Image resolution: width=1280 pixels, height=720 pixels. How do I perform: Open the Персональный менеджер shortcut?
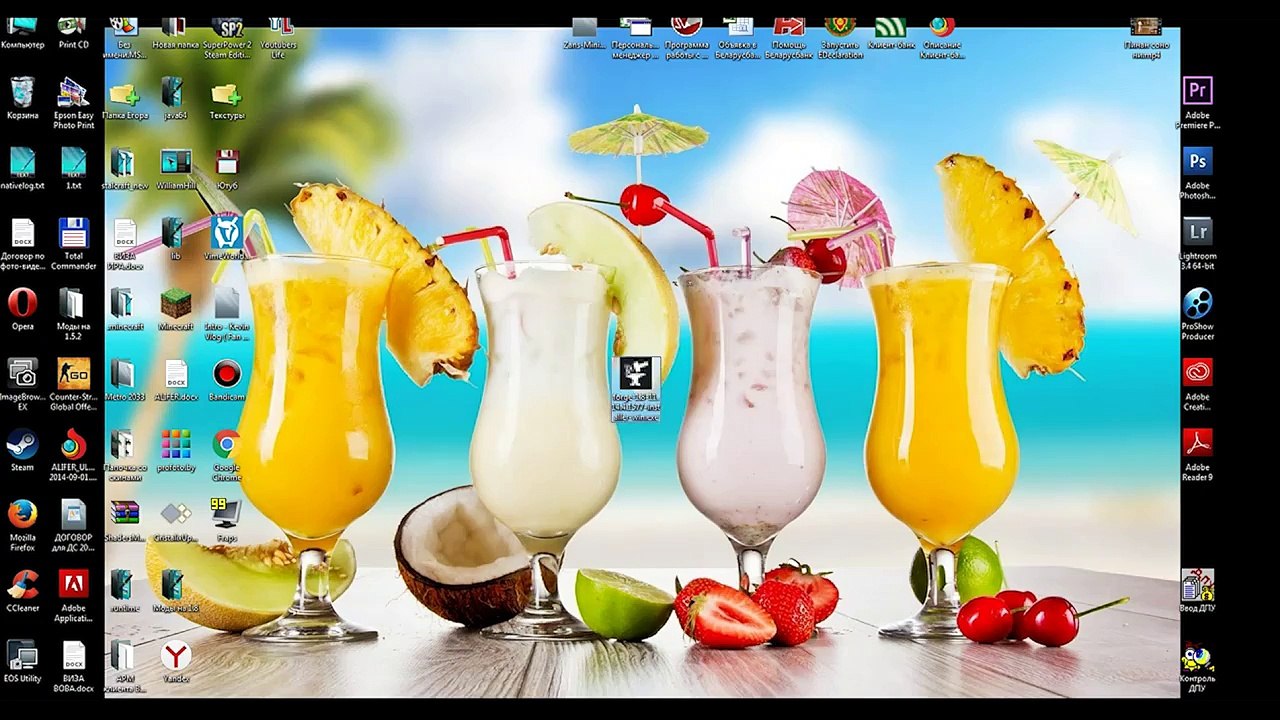point(635,37)
